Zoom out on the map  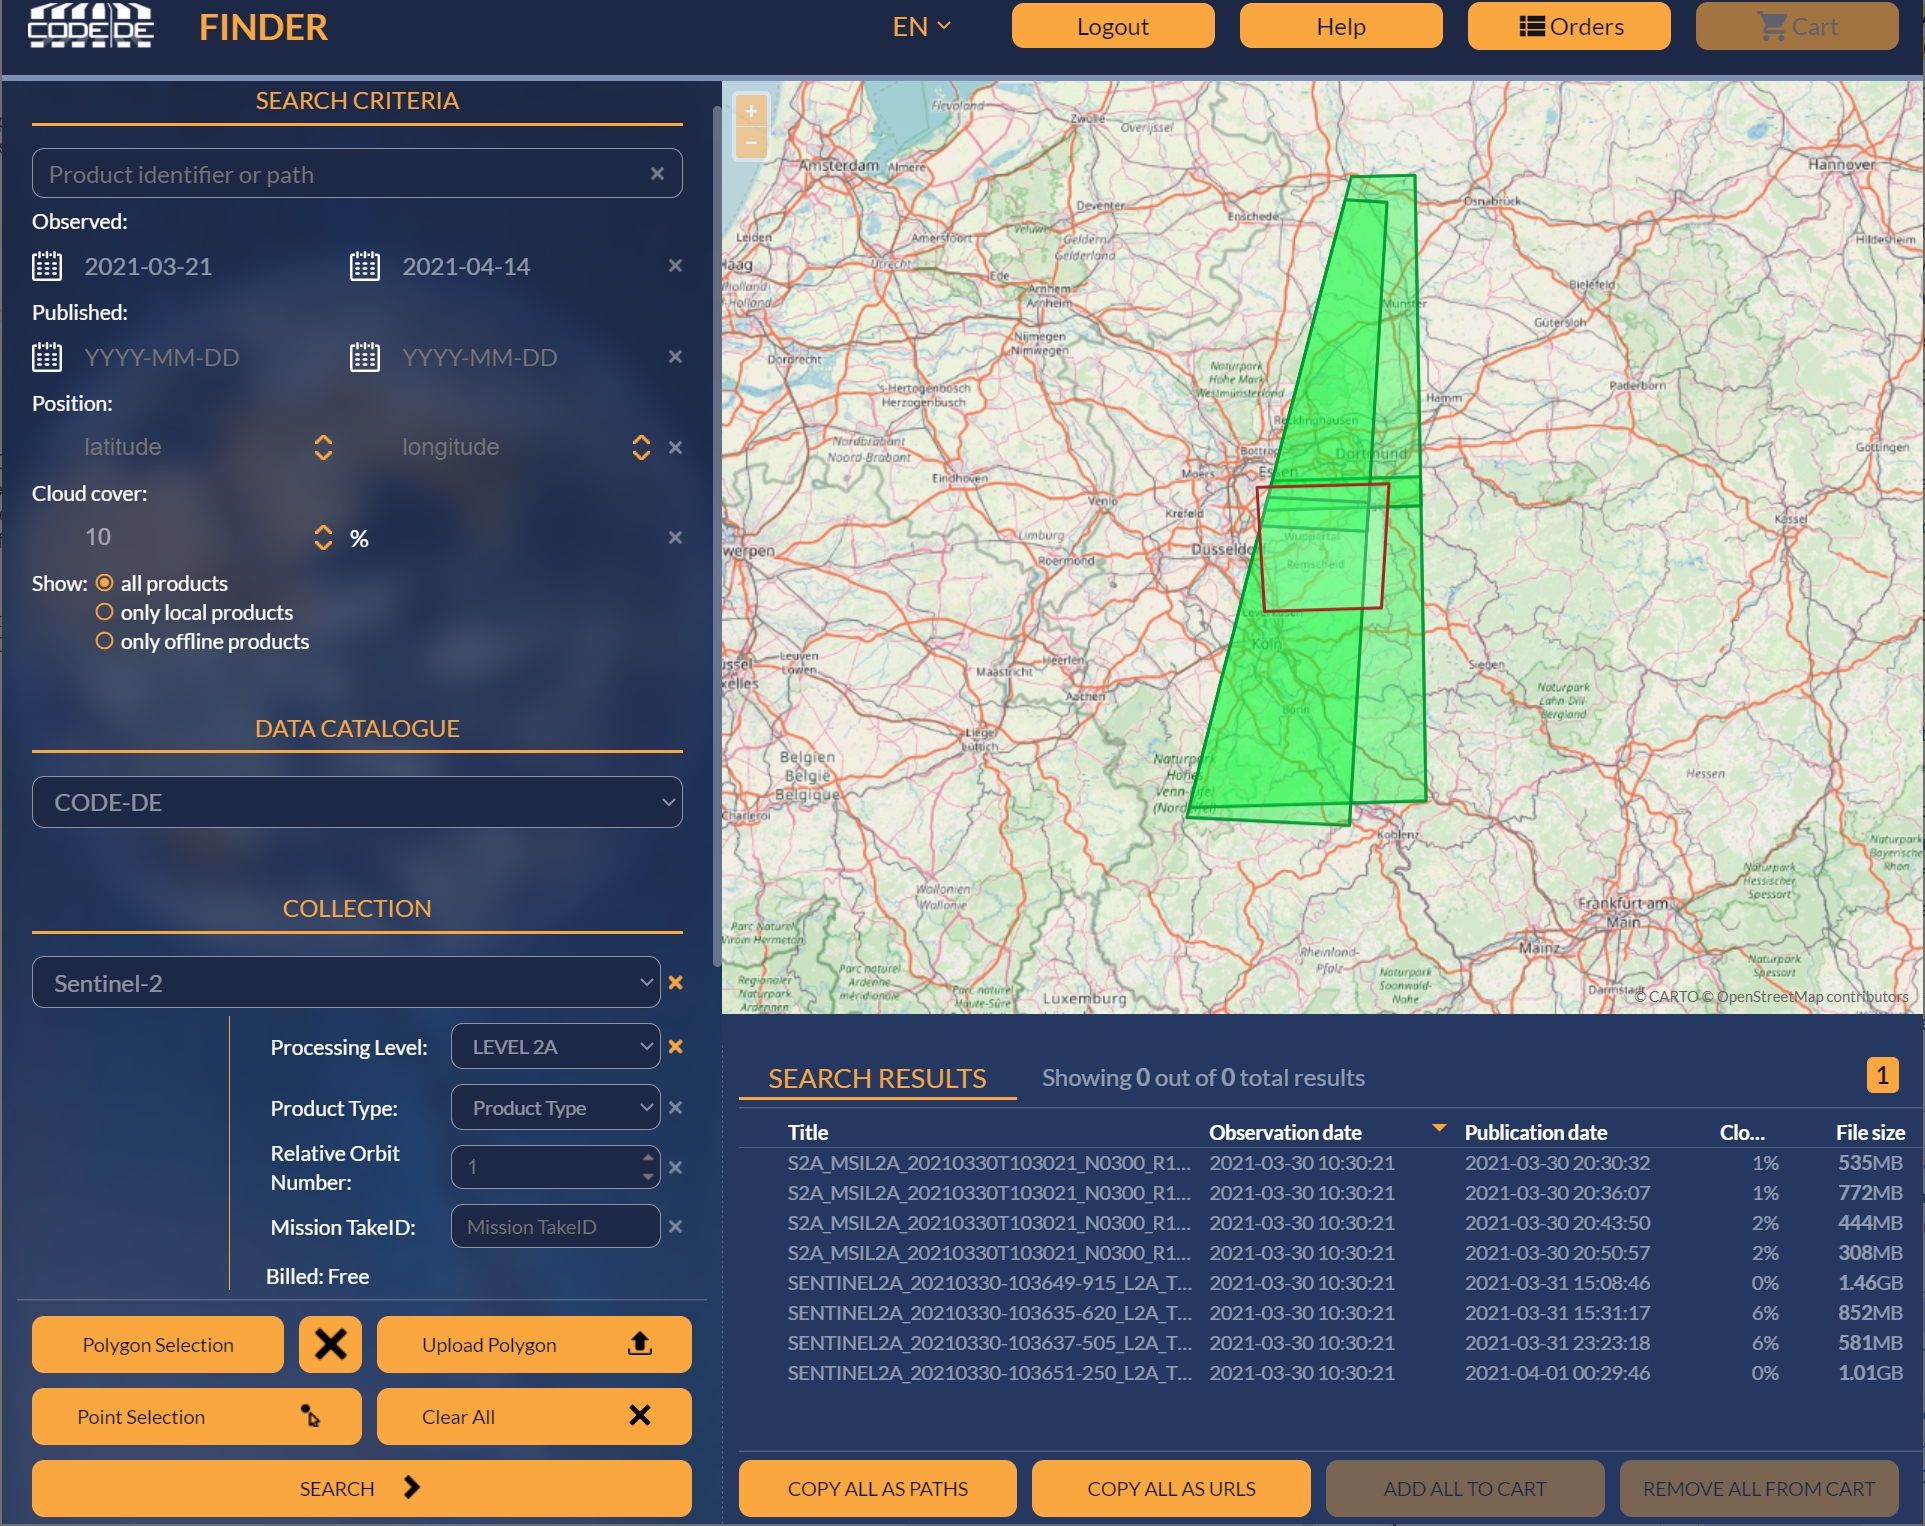pyautogui.click(x=751, y=143)
